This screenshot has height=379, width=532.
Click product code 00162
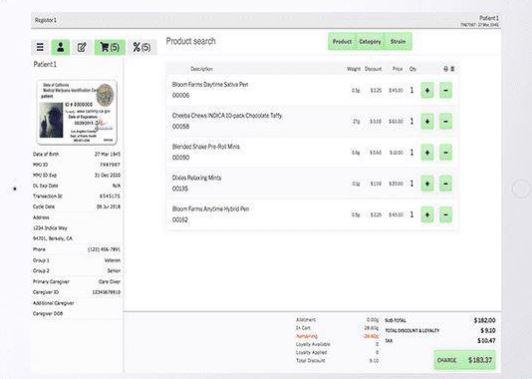pos(180,220)
